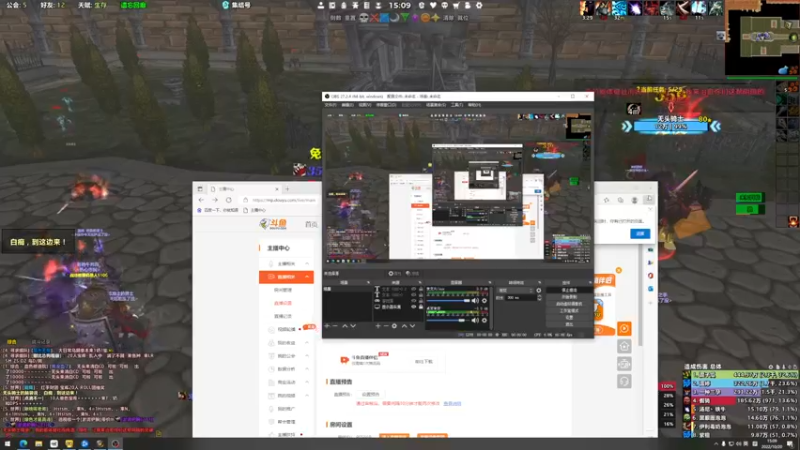Screen dimensions: 800x450
Task: Add a new source with plus icon in OBS Sources
Action: click(378, 326)
